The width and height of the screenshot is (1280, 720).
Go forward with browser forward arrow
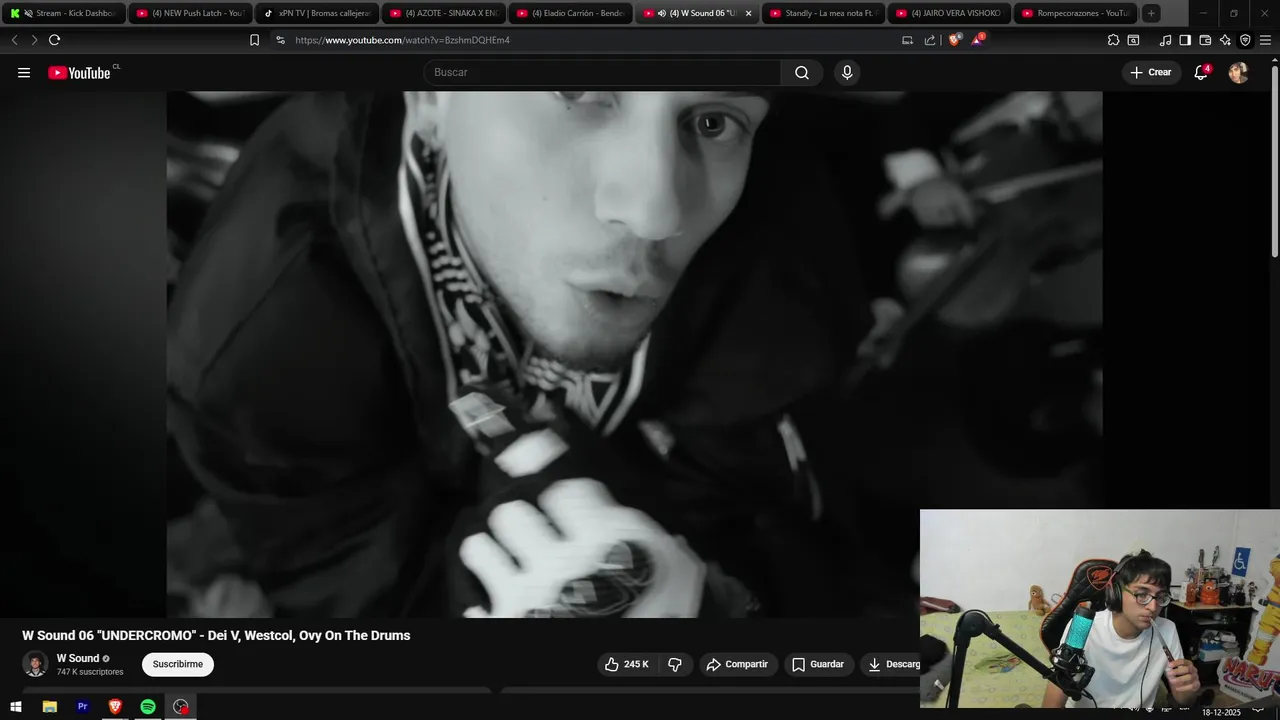click(x=34, y=40)
